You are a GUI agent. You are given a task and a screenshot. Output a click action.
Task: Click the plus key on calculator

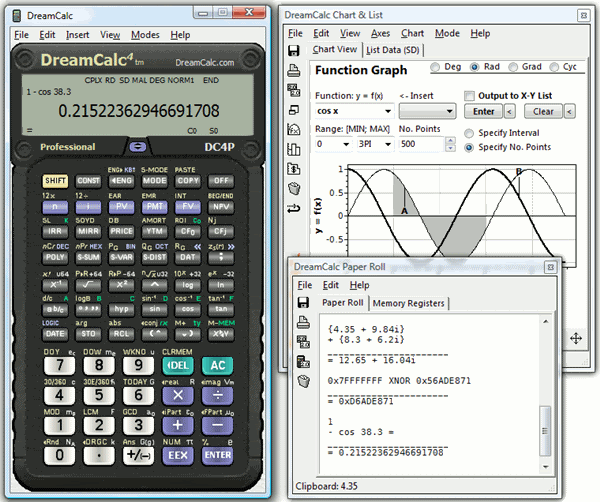click(178, 425)
